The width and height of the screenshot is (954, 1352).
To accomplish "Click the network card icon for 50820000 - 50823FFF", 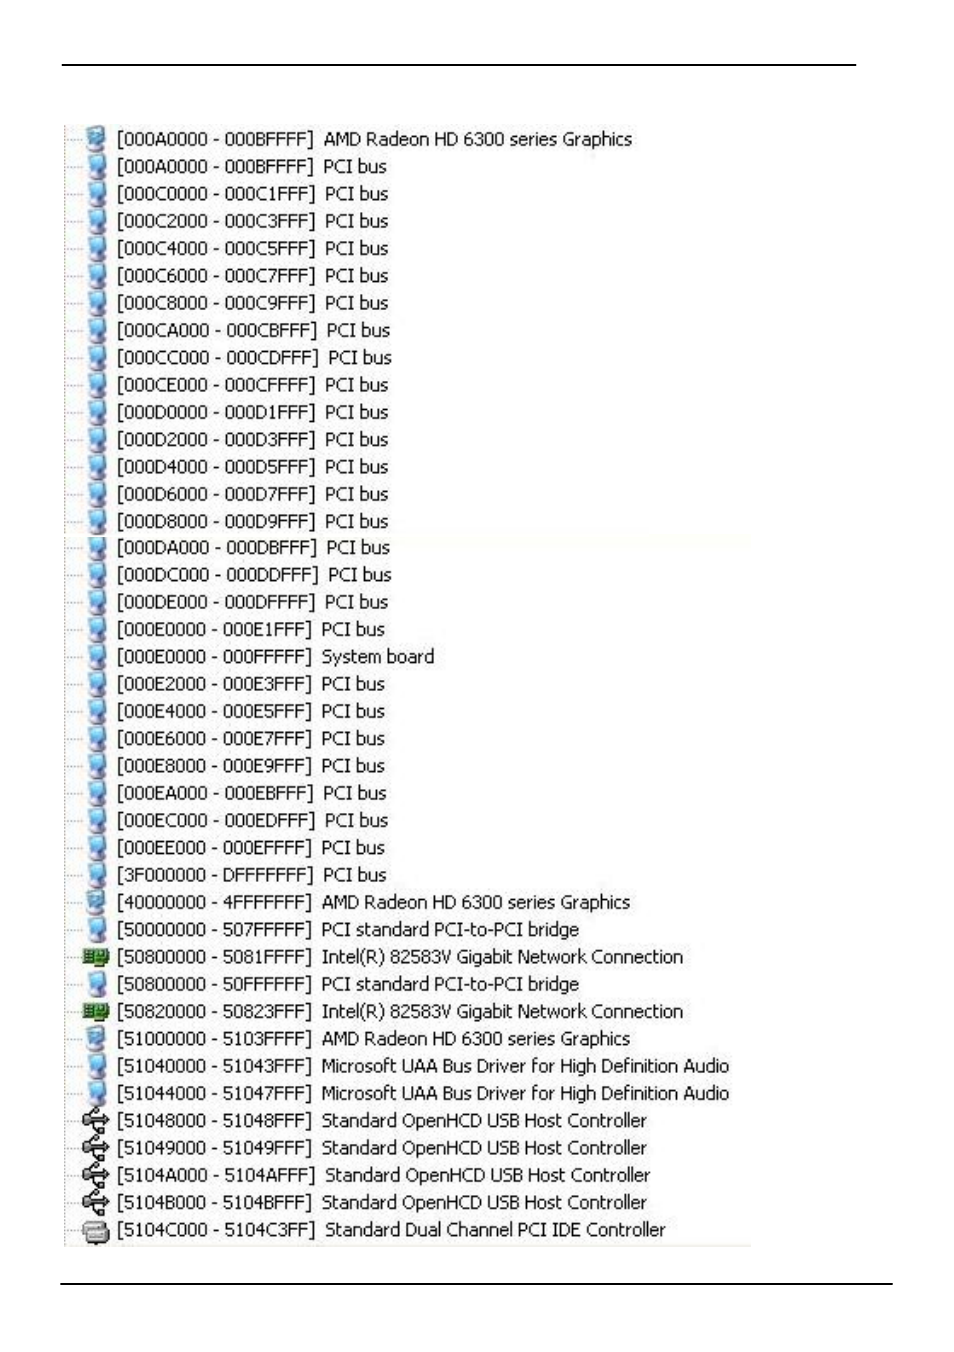I will click(95, 1012).
